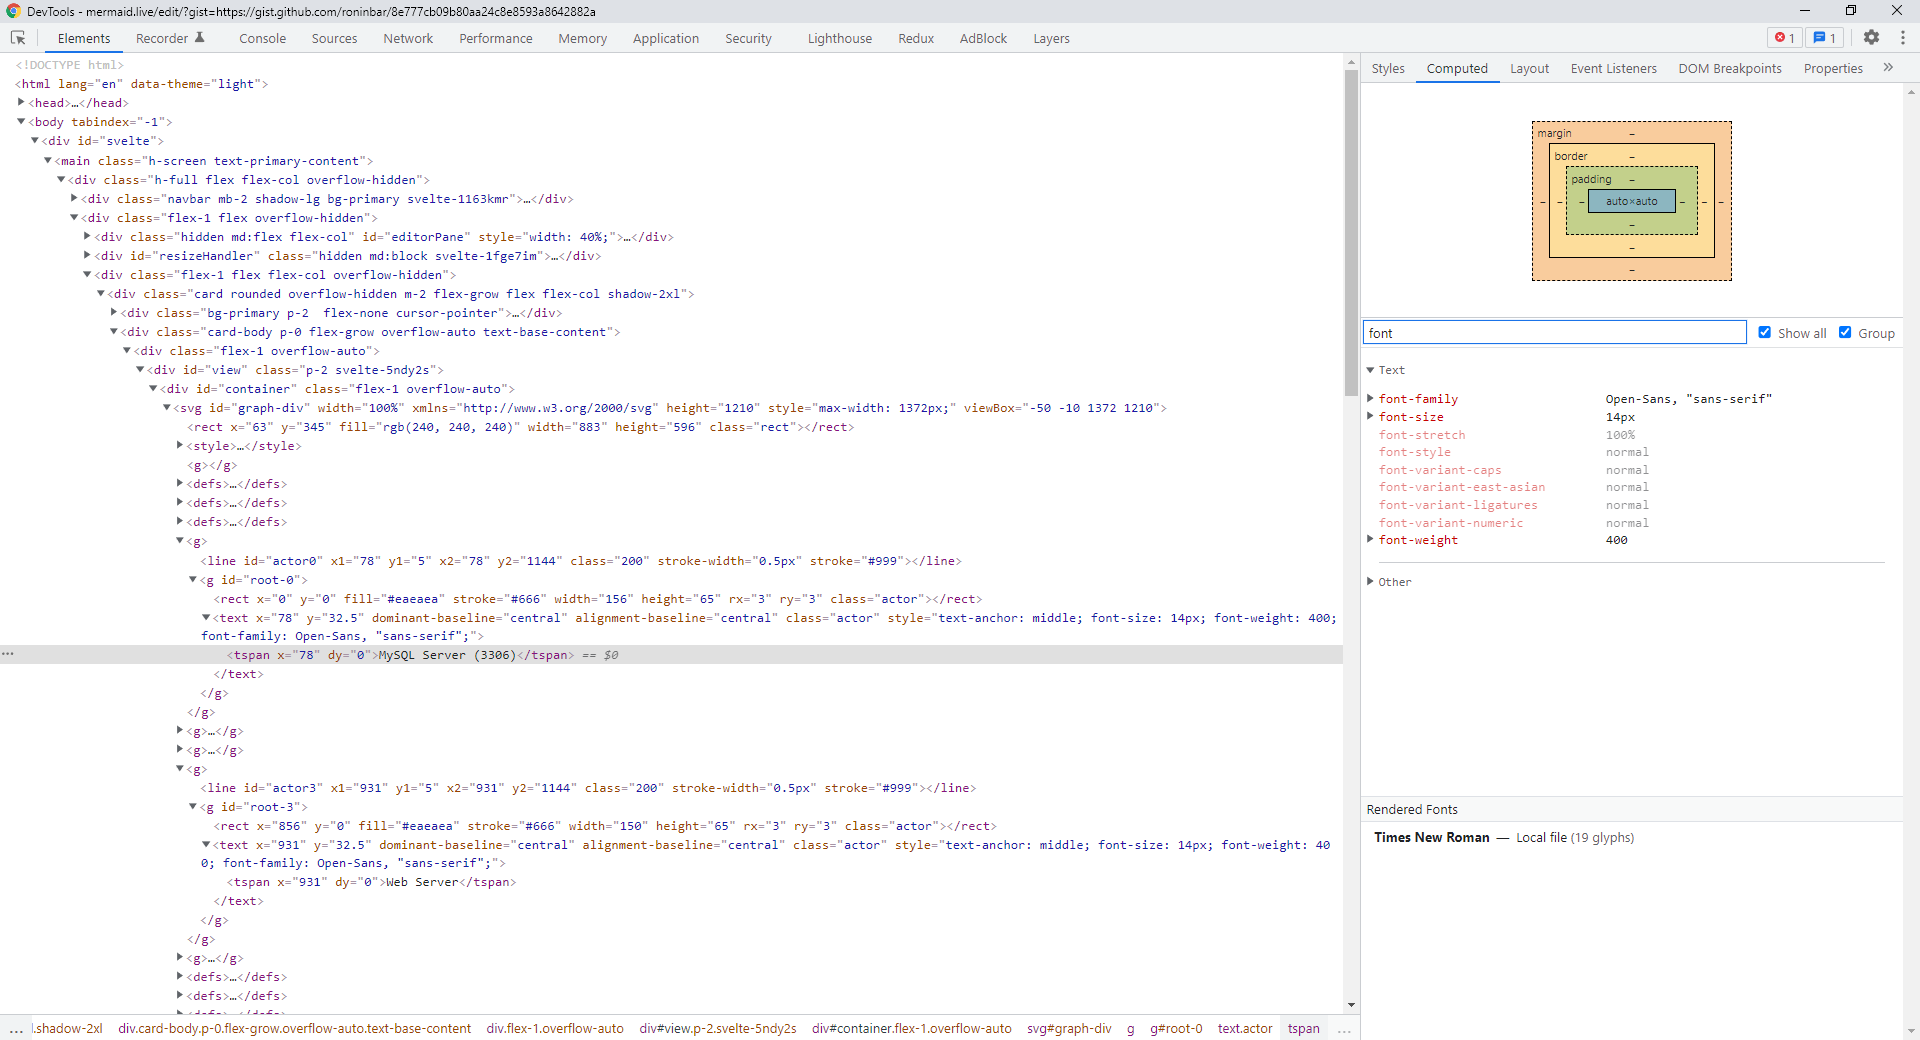Collapse the svg#graph-div element node
1920x1040 pixels.
[166, 408]
